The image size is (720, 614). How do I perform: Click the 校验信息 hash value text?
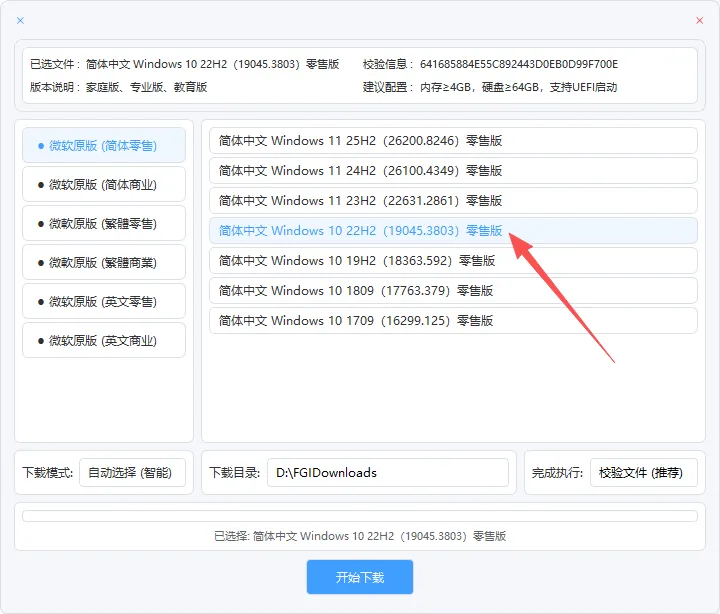pos(519,64)
